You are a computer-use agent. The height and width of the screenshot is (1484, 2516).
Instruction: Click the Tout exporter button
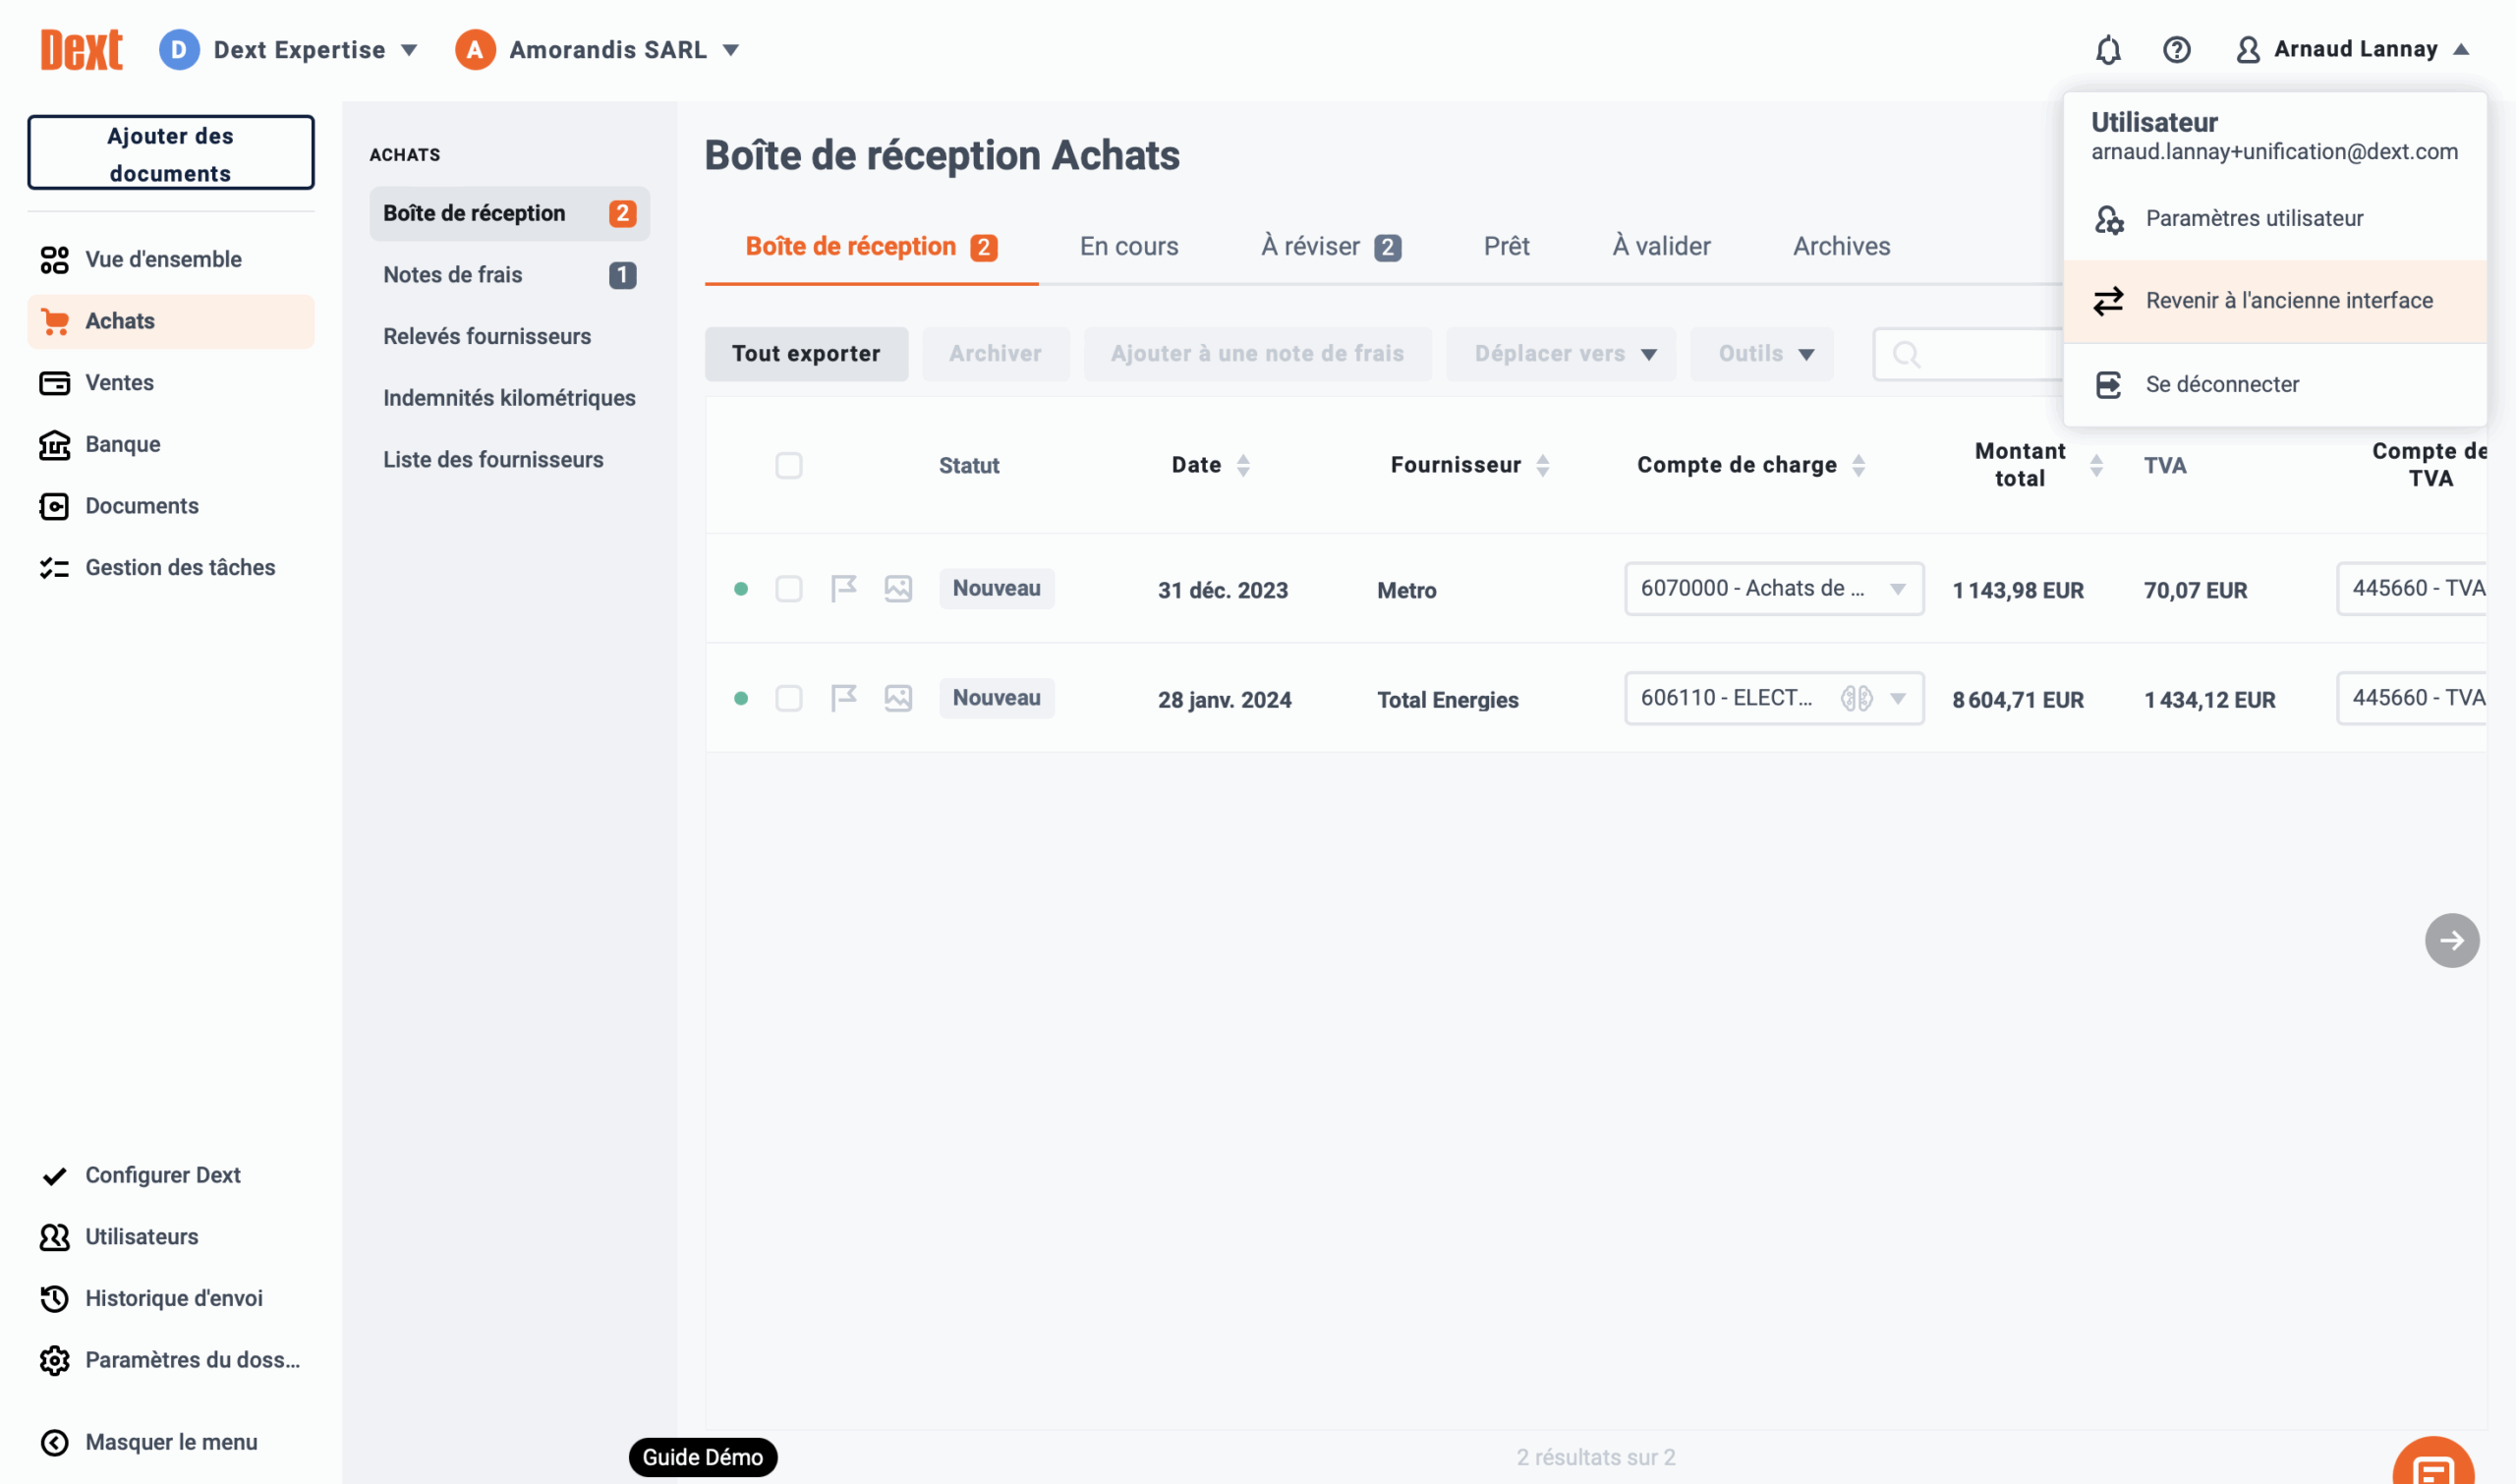pyautogui.click(x=806, y=354)
